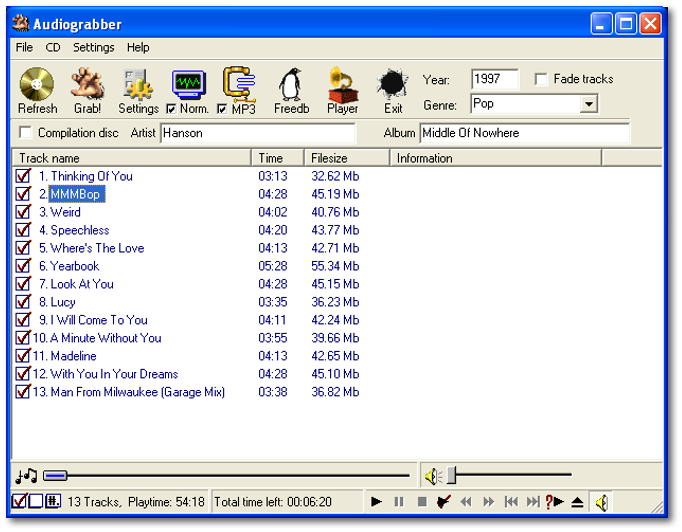The image size is (682, 532).
Task: Open the Genre dropdown arrow
Action: 589,104
